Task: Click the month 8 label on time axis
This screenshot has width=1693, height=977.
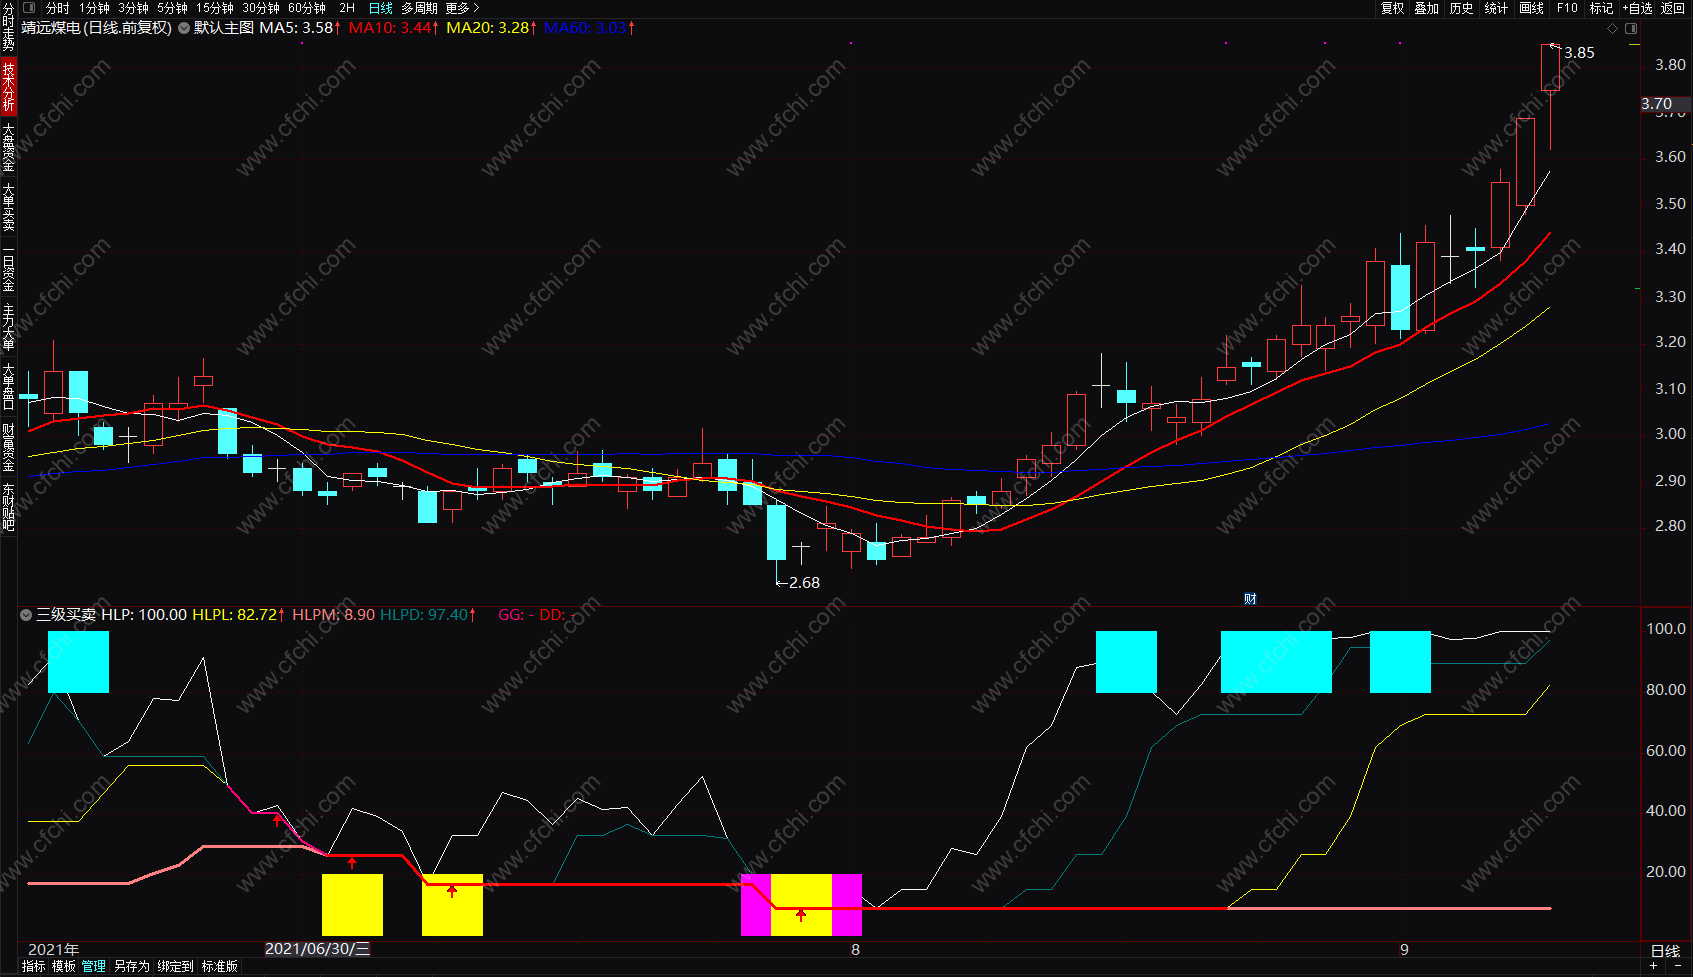Action: (855, 950)
